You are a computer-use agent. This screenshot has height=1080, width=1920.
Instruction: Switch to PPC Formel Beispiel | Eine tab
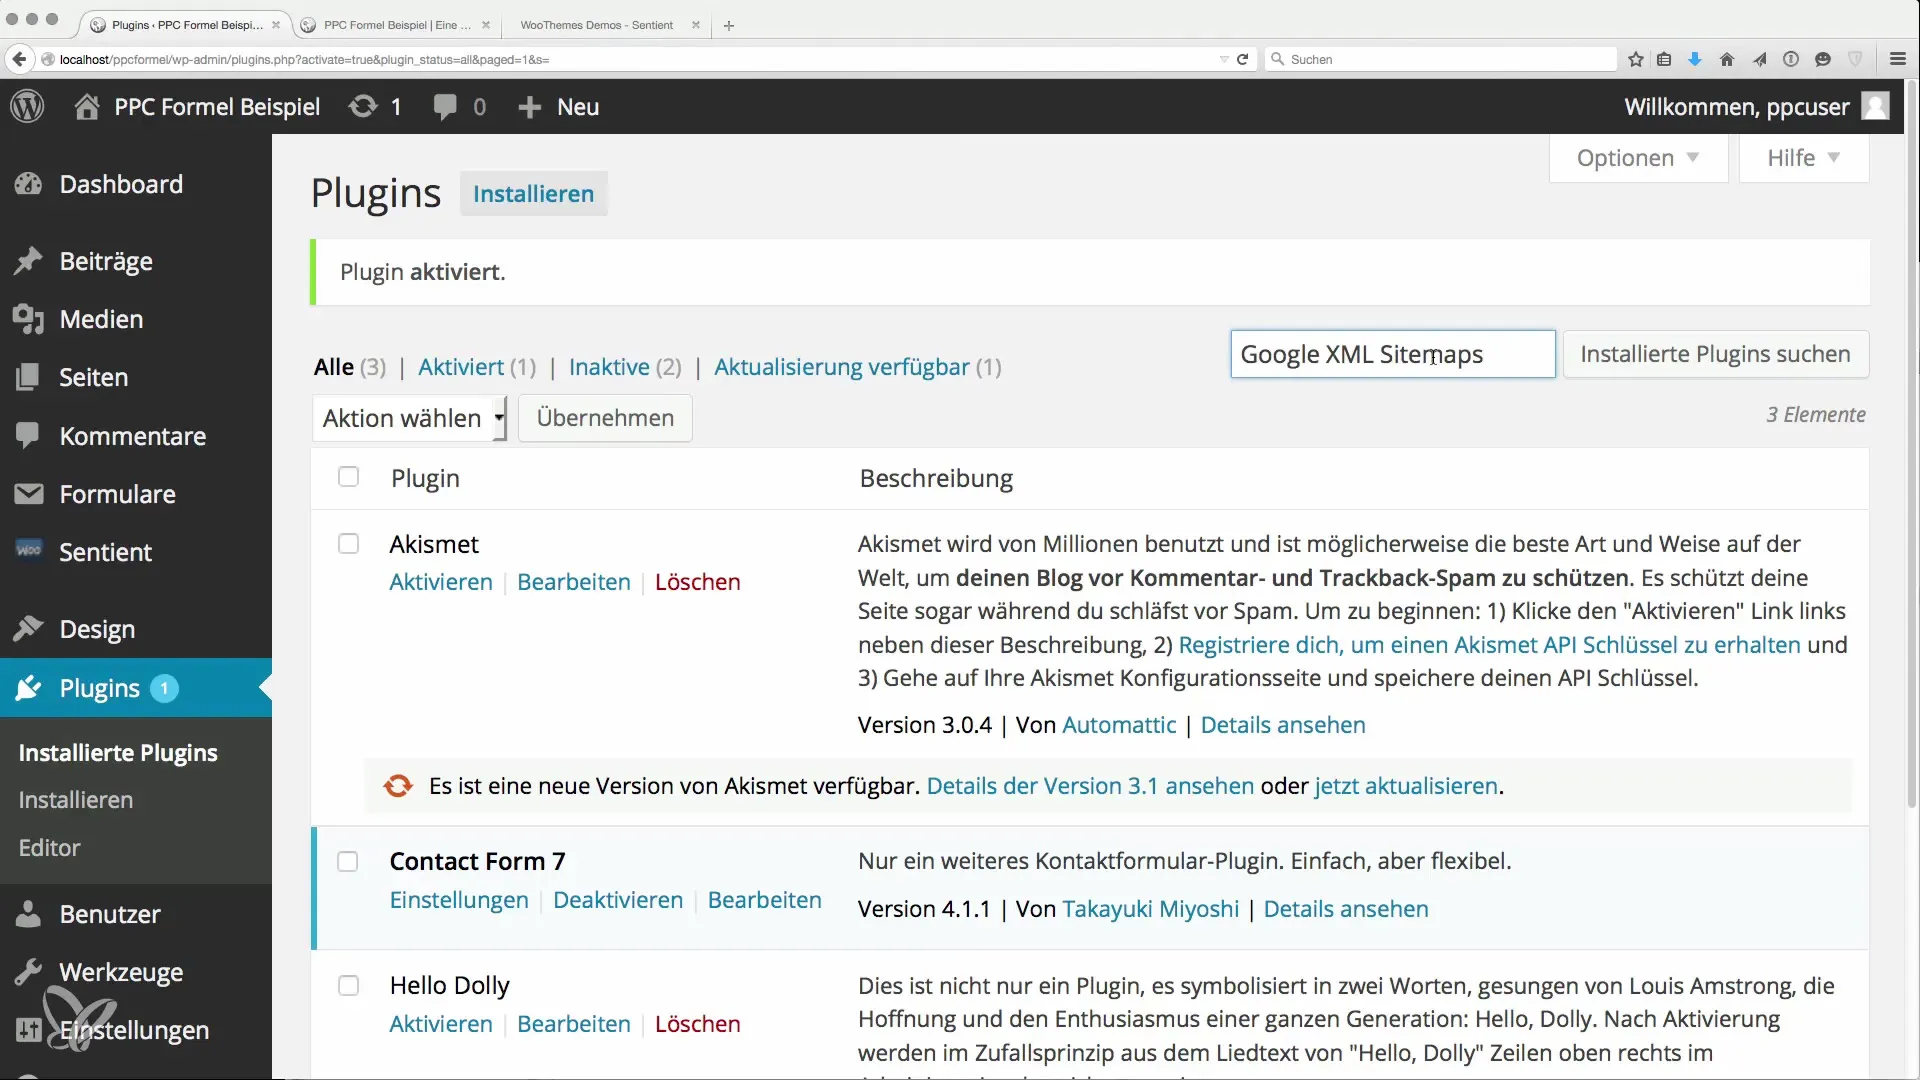pyautogui.click(x=396, y=25)
